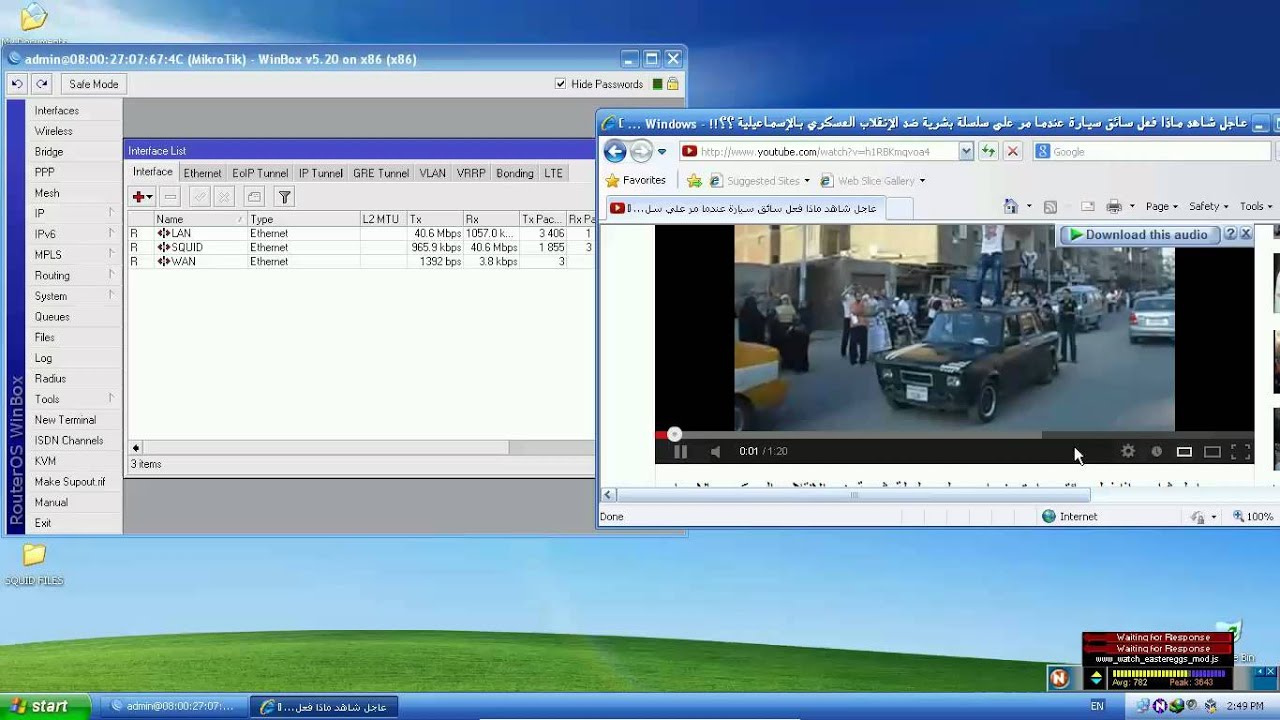
Task: Click the comment note icon in Interface List
Action: 254,197
